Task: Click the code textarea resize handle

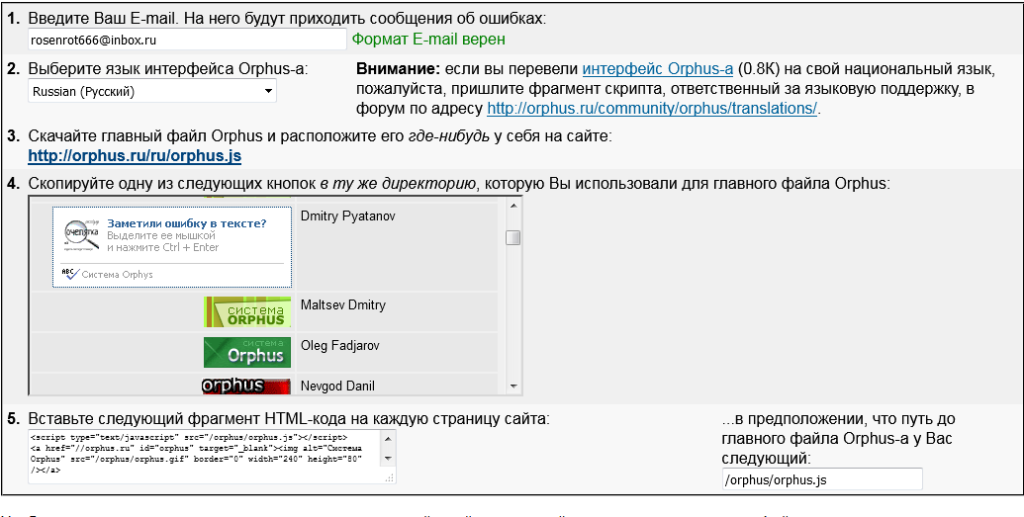Action: [389, 478]
